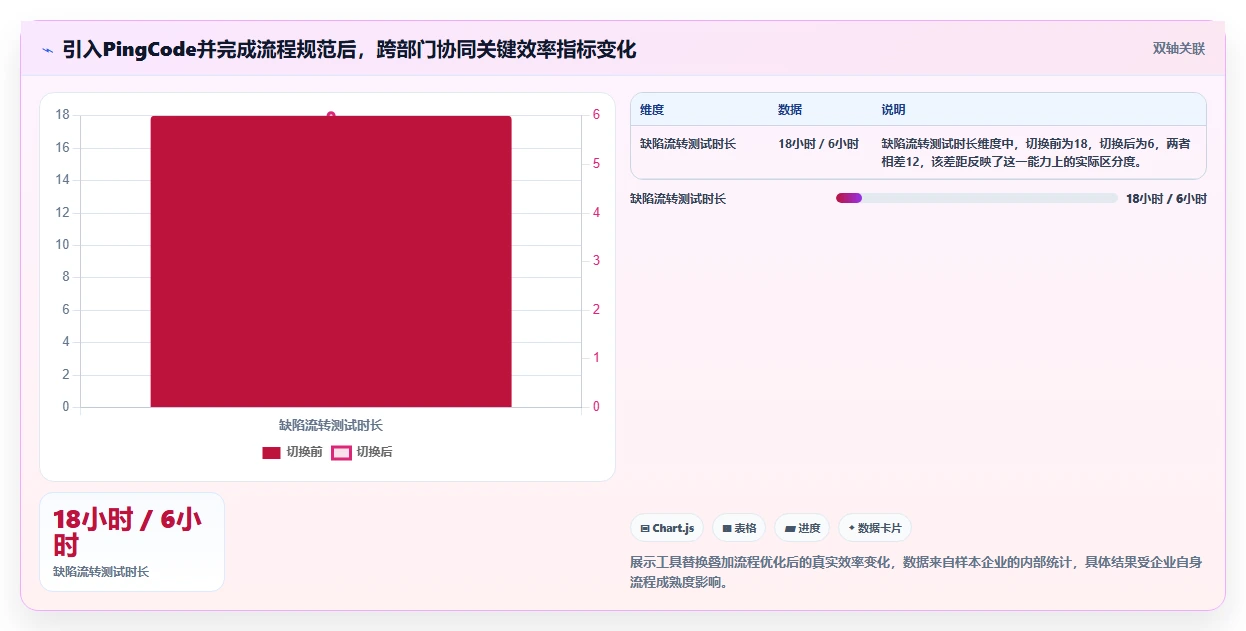Select the 数据卡片 tag

click(875, 528)
